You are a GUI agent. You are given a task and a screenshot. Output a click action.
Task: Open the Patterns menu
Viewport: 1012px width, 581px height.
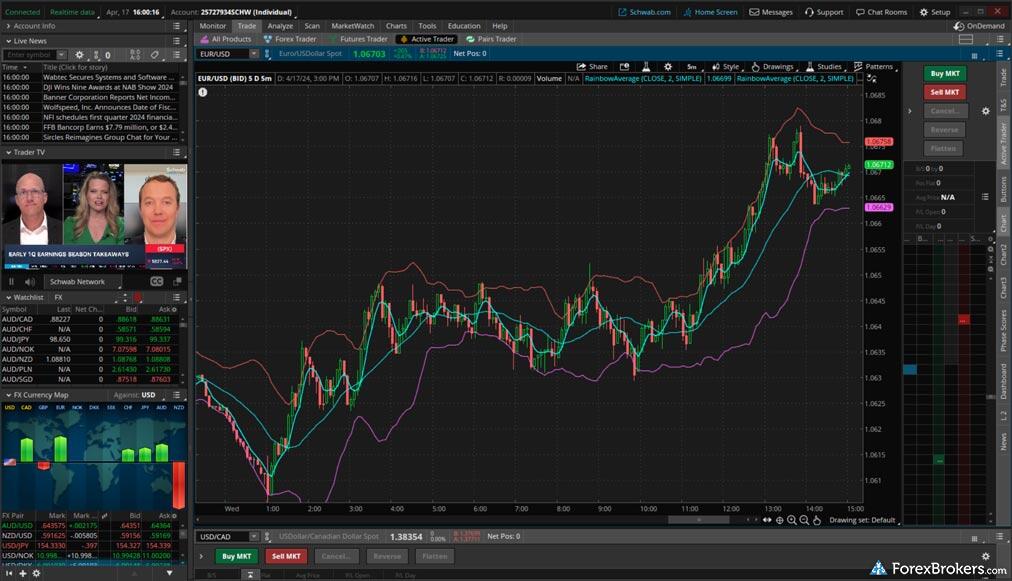point(873,66)
